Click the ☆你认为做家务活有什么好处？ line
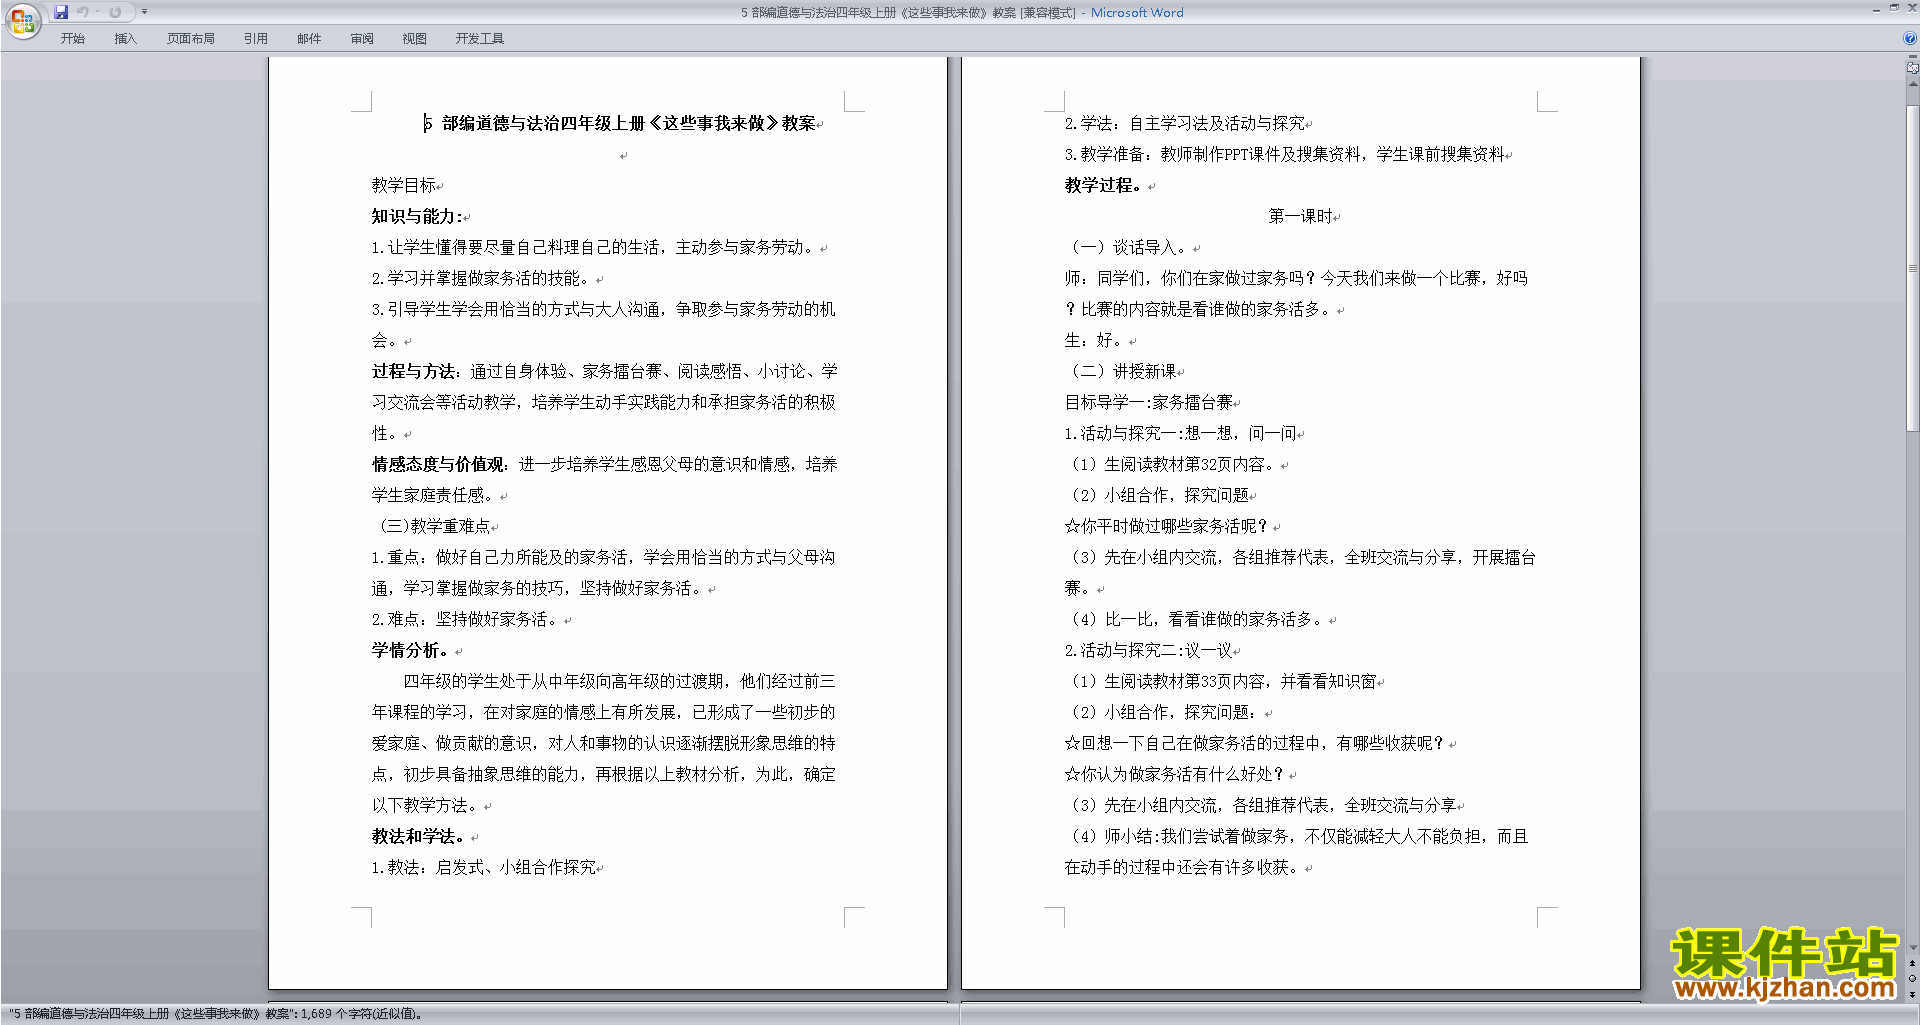The width and height of the screenshot is (1920, 1025). click(x=1175, y=774)
